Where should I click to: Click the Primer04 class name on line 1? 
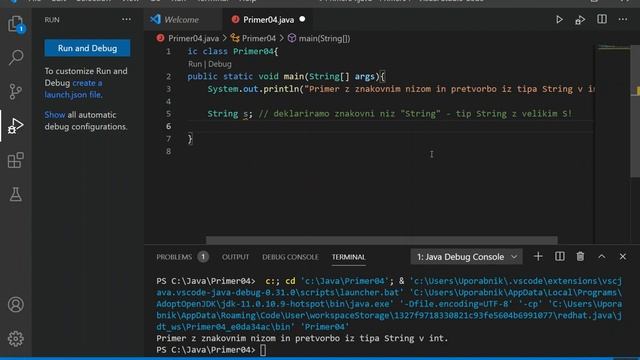click(253, 51)
